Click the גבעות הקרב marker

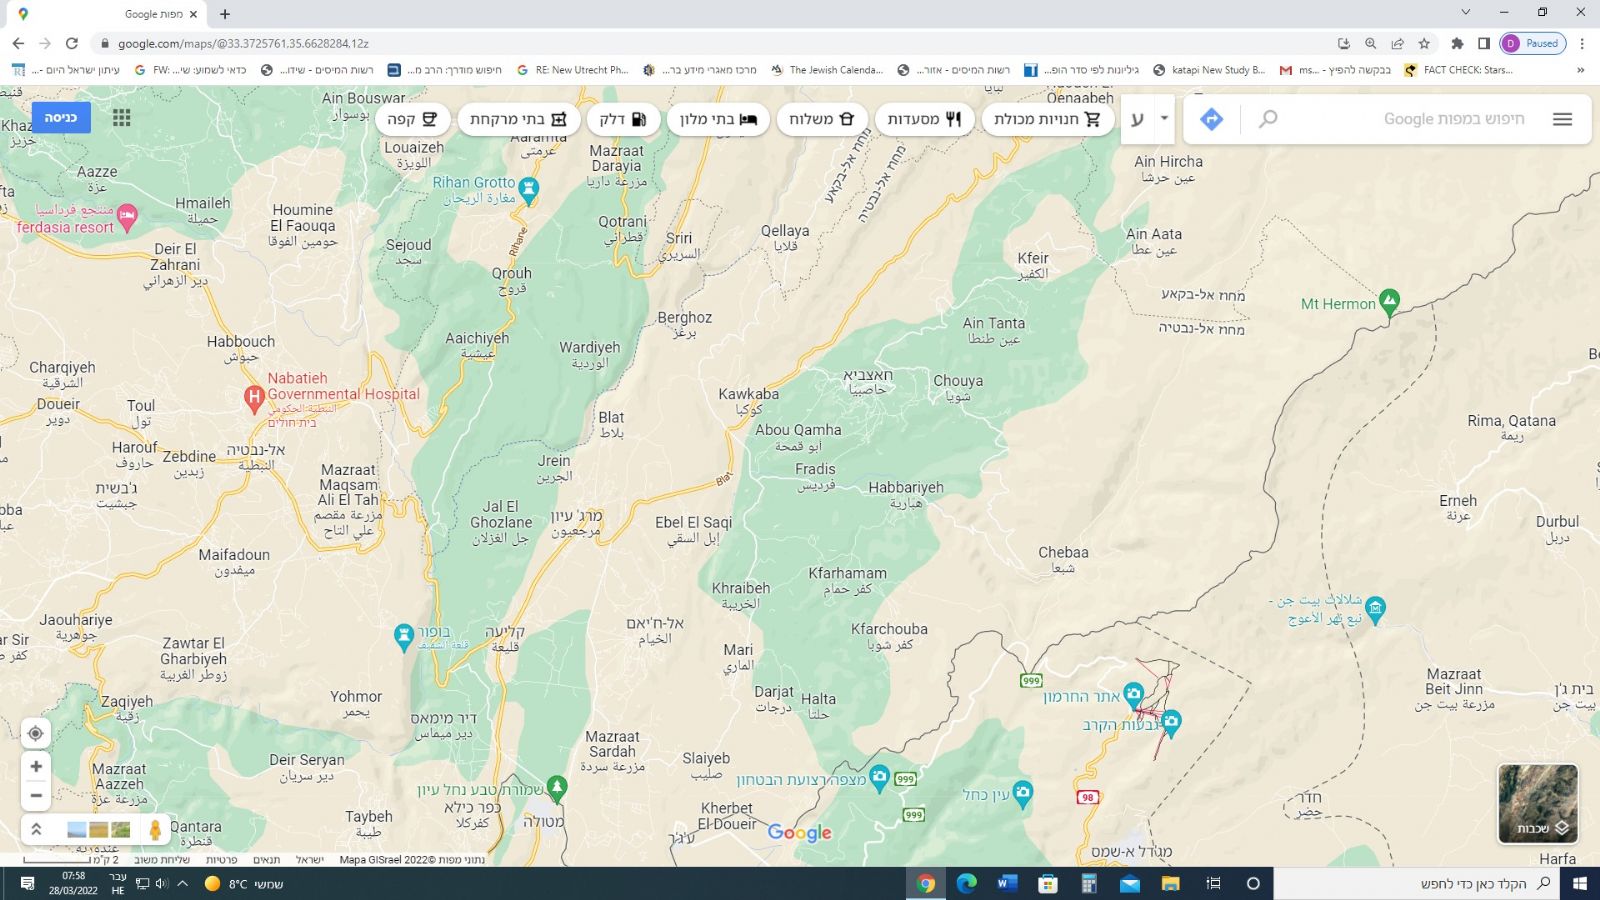1172,721
